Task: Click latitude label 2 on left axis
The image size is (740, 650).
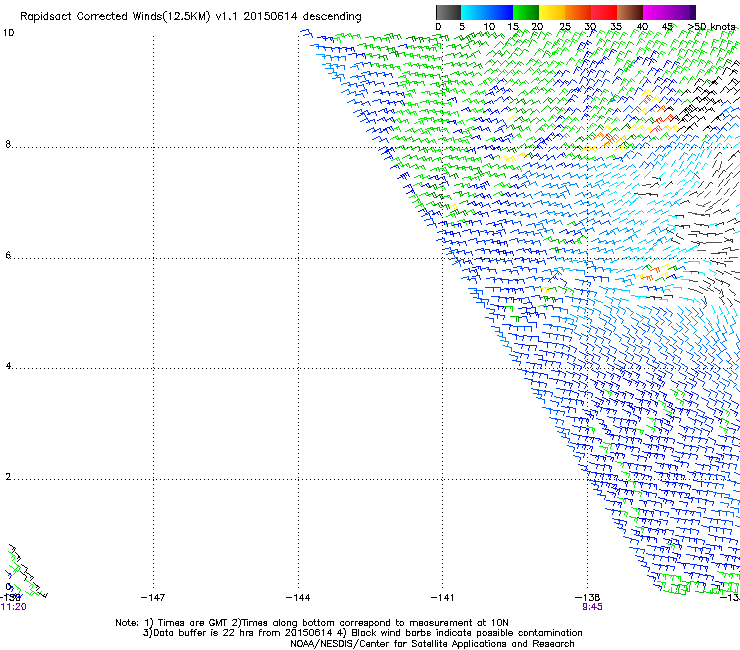Action: pyautogui.click(x=8, y=477)
